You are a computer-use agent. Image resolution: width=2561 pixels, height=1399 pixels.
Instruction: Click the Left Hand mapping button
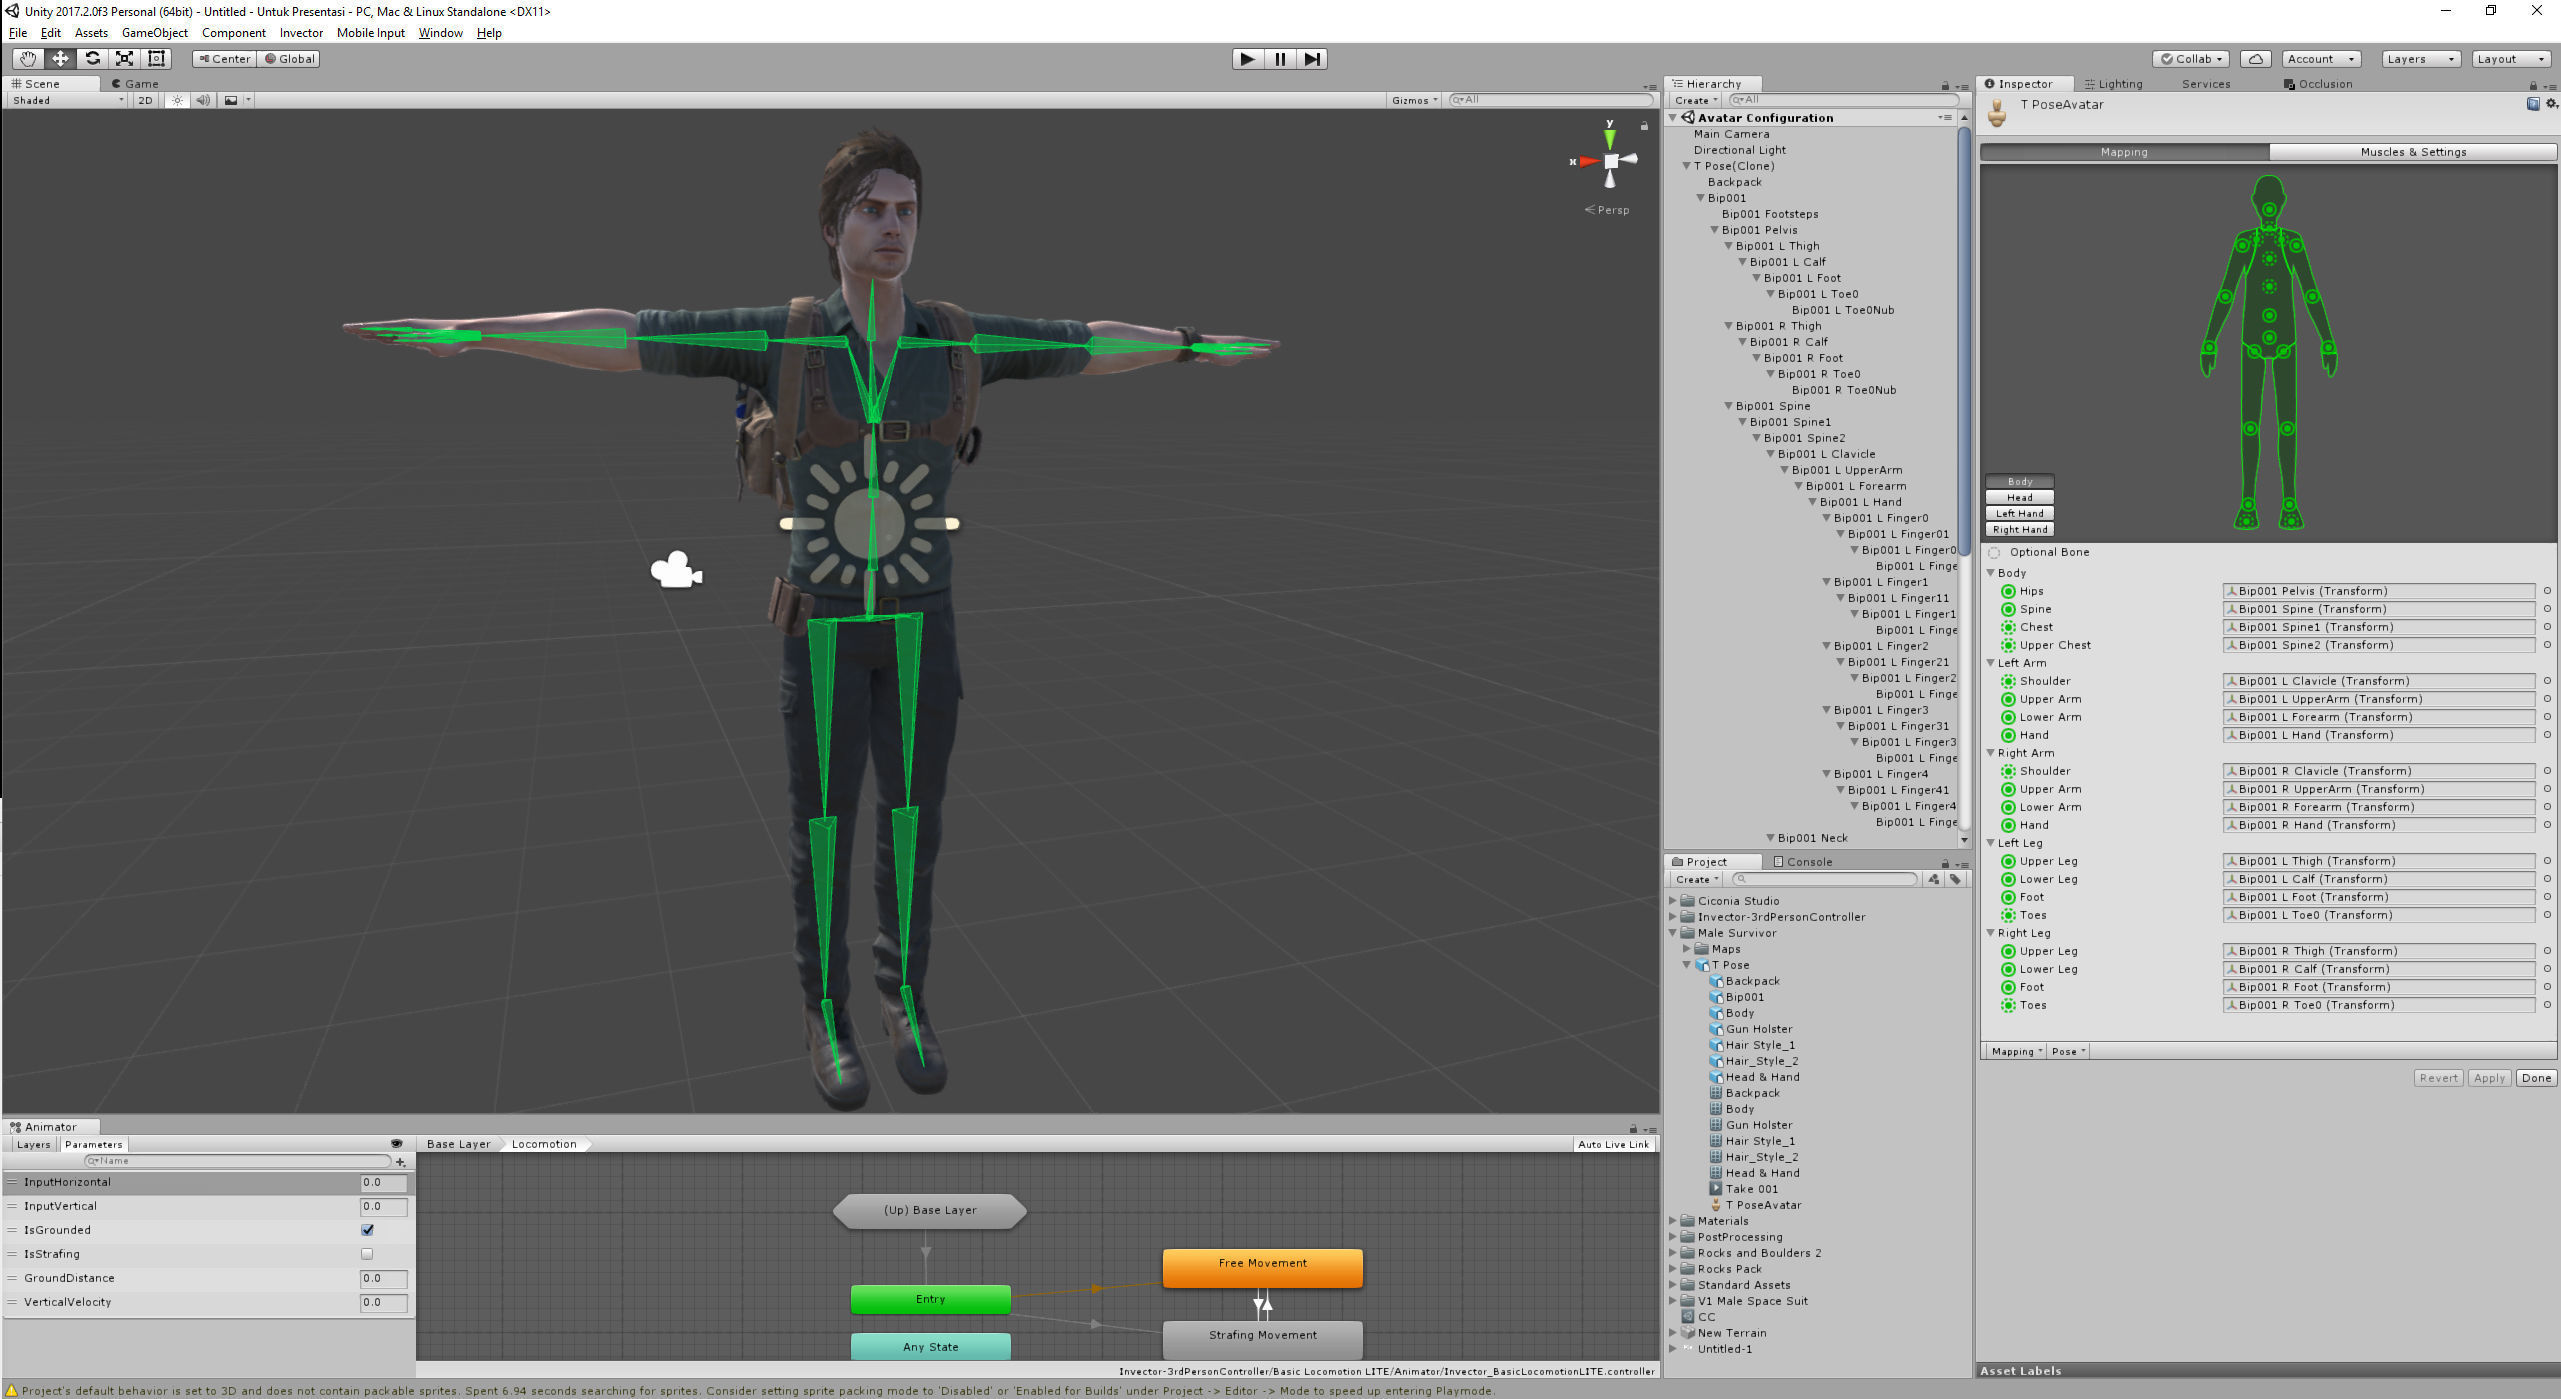[x=2019, y=514]
